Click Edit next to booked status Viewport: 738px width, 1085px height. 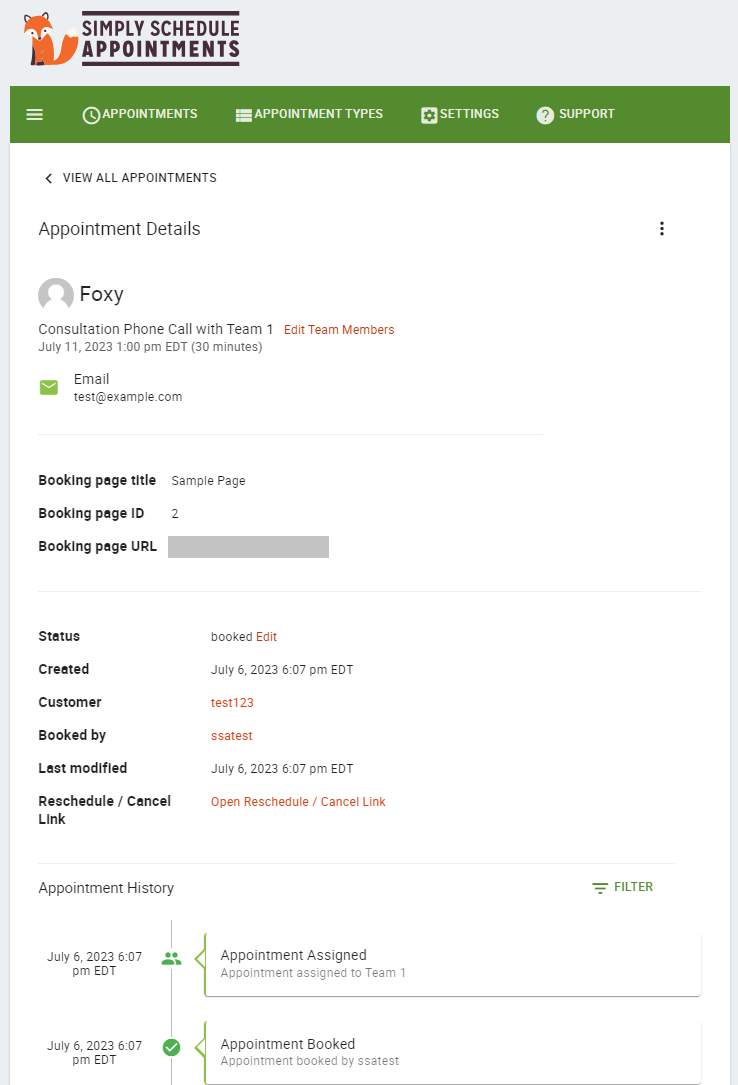click(x=266, y=636)
